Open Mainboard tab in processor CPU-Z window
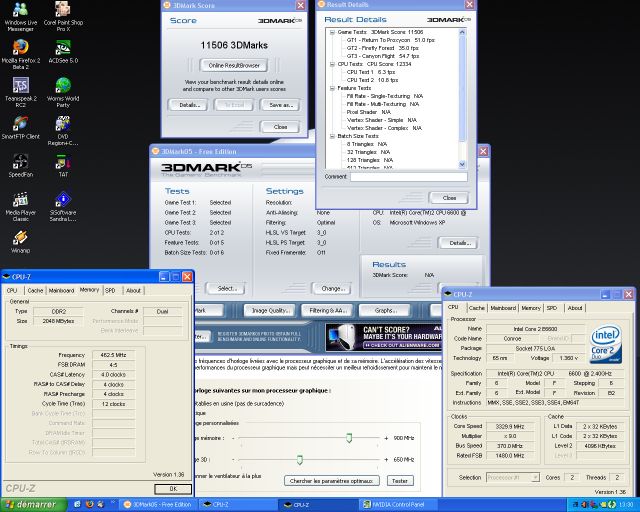Image resolution: width=640 pixels, height=512 pixels. coord(503,308)
